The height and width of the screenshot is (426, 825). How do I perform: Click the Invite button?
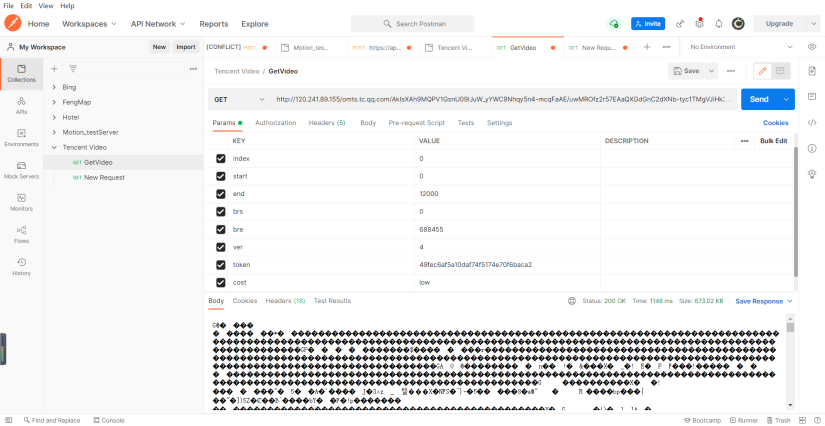pos(648,24)
